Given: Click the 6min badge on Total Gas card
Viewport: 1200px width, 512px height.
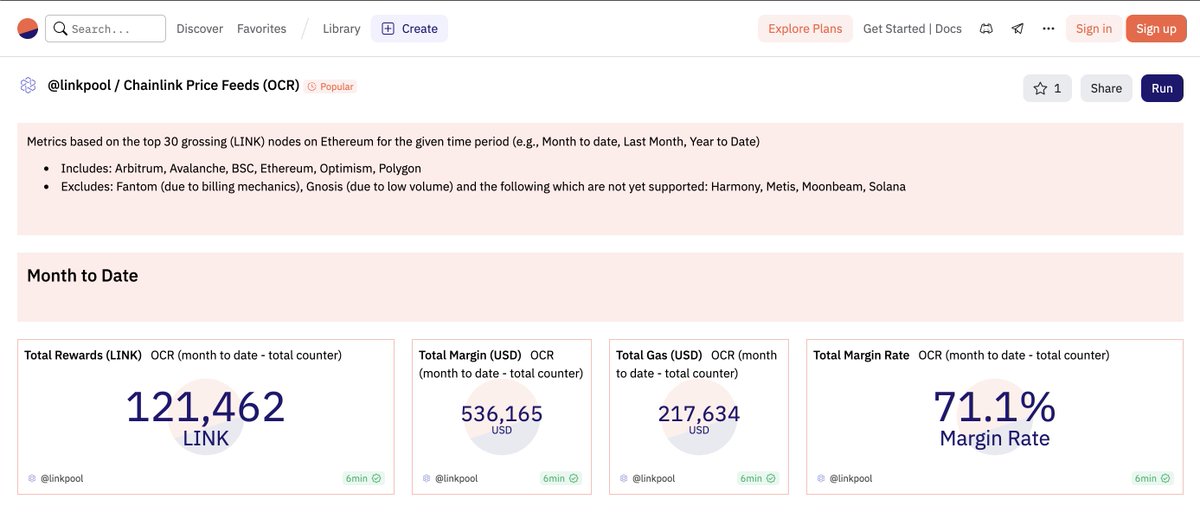Looking at the screenshot, I should click(x=758, y=479).
